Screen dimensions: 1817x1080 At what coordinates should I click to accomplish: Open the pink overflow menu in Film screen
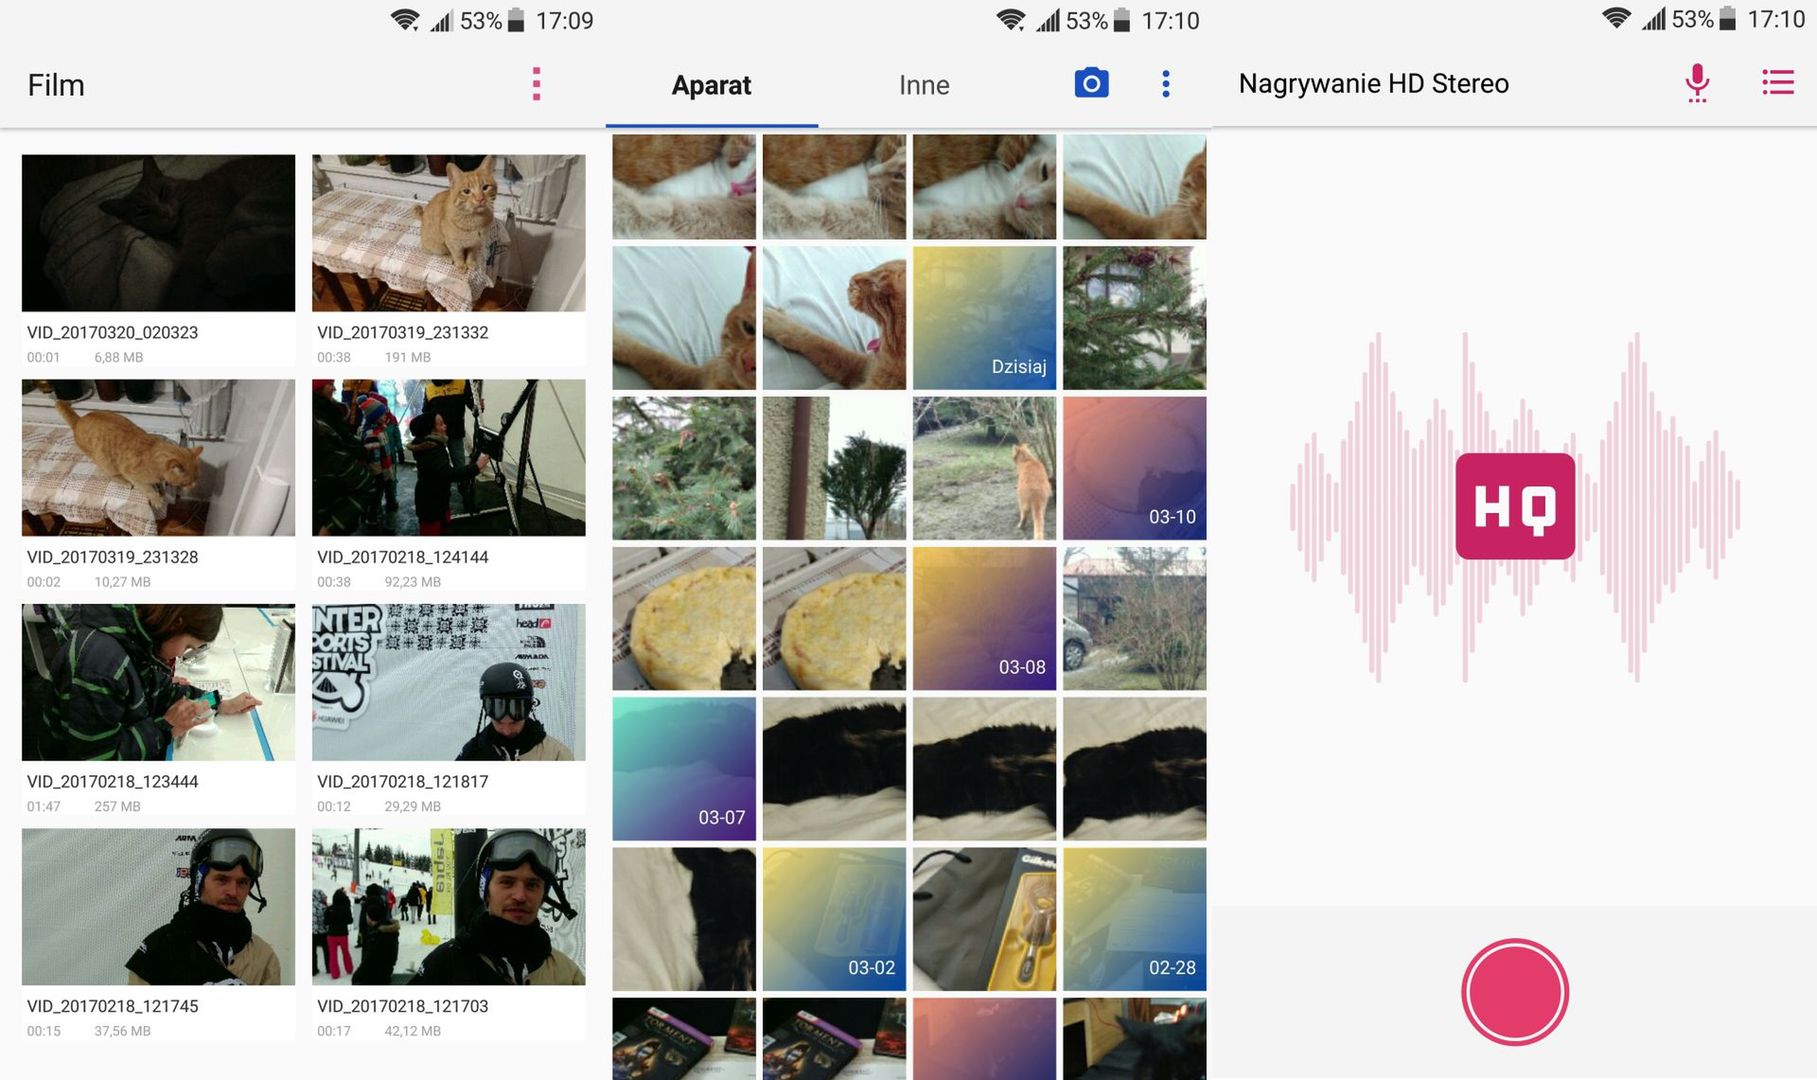point(536,84)
